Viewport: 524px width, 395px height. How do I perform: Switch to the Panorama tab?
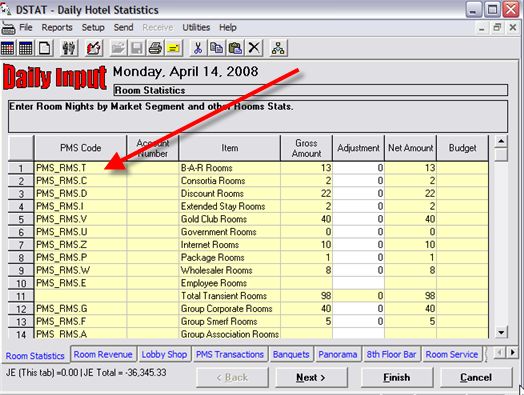pos(338,355)
